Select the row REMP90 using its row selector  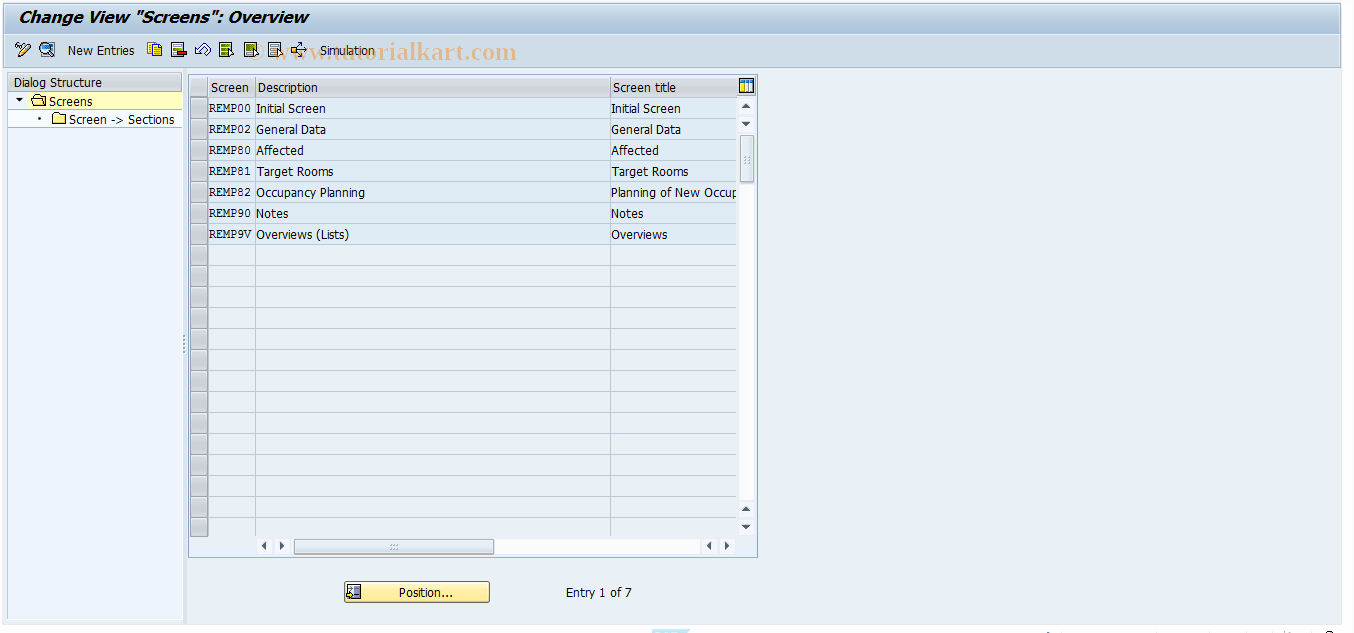click(x=199, y=213)
